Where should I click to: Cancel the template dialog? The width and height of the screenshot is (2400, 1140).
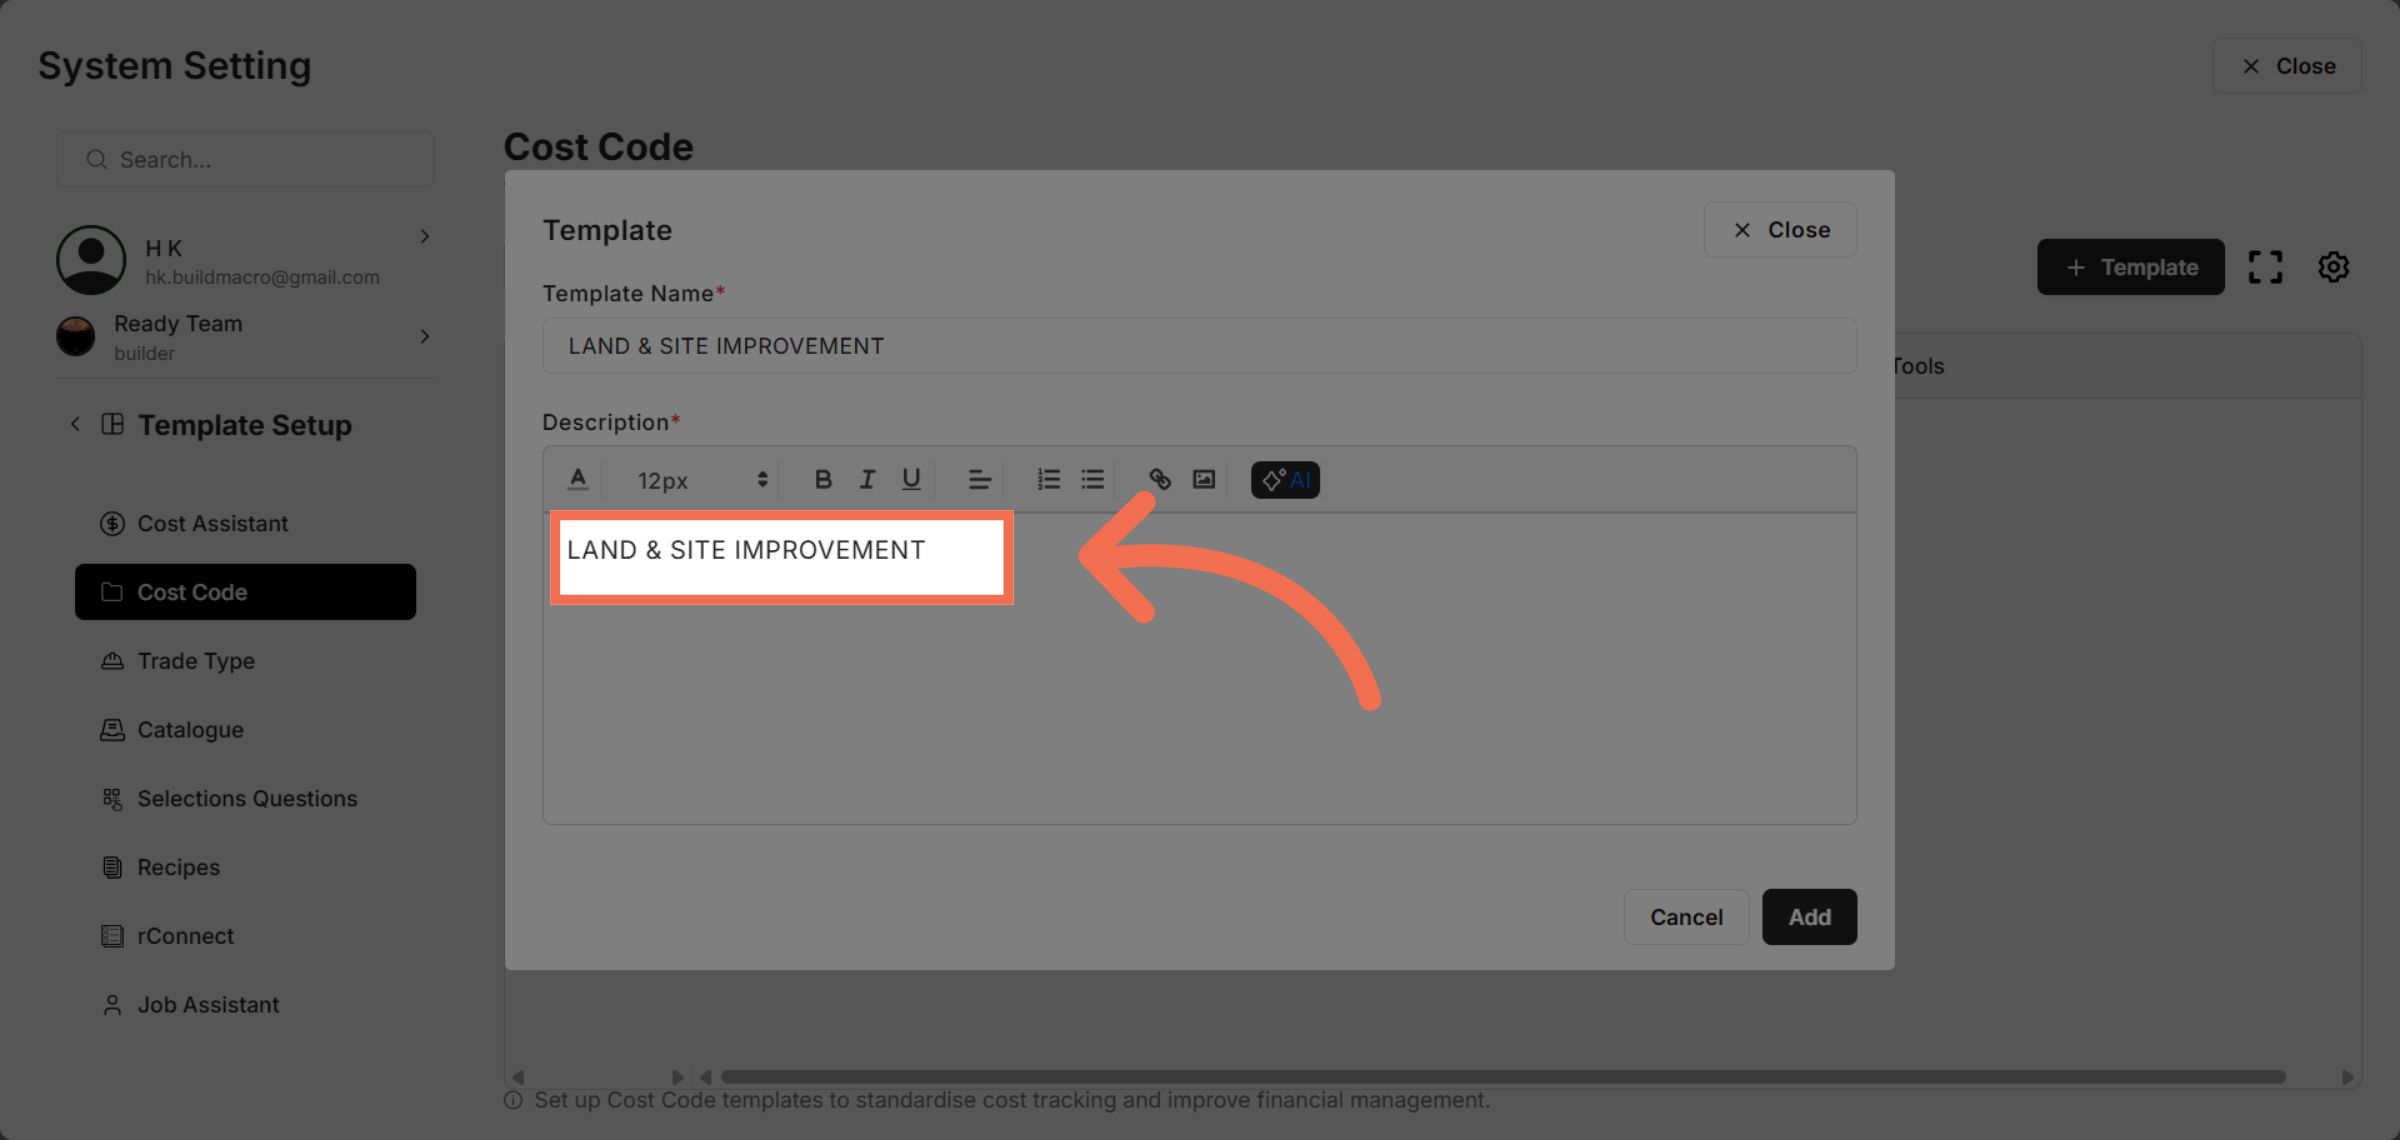pyautogui.click(x=1686, y=917)
